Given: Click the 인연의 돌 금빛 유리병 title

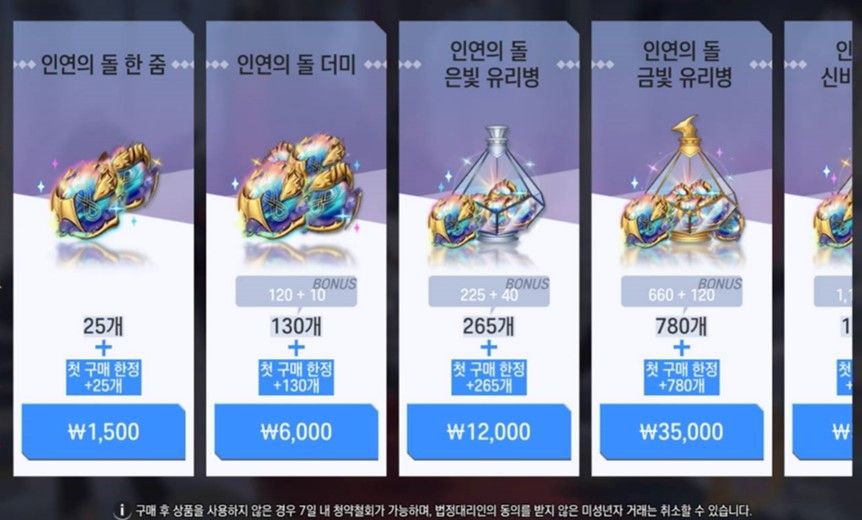Looking at the screenshot, I should tap(683, 64).
